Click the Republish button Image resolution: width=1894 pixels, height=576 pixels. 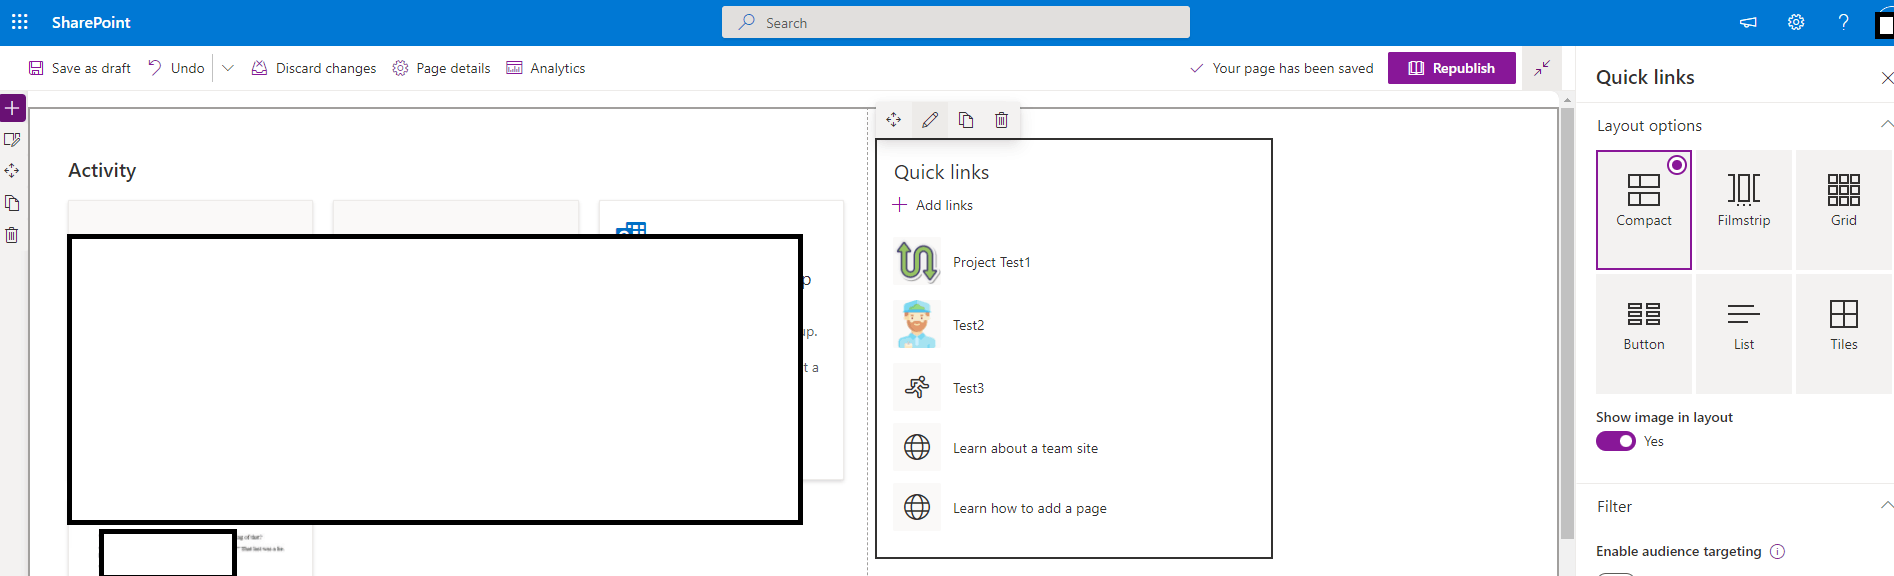[x=1452, y=68]
